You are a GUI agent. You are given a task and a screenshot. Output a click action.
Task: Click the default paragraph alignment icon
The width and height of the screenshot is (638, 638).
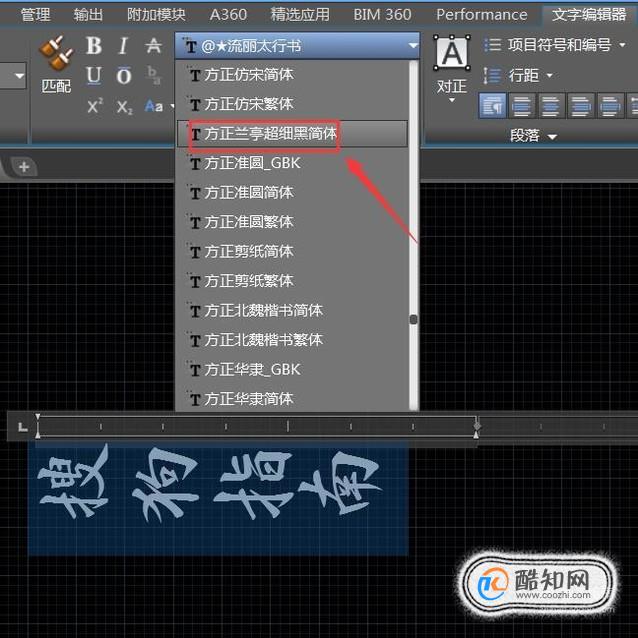click(493, 106)
